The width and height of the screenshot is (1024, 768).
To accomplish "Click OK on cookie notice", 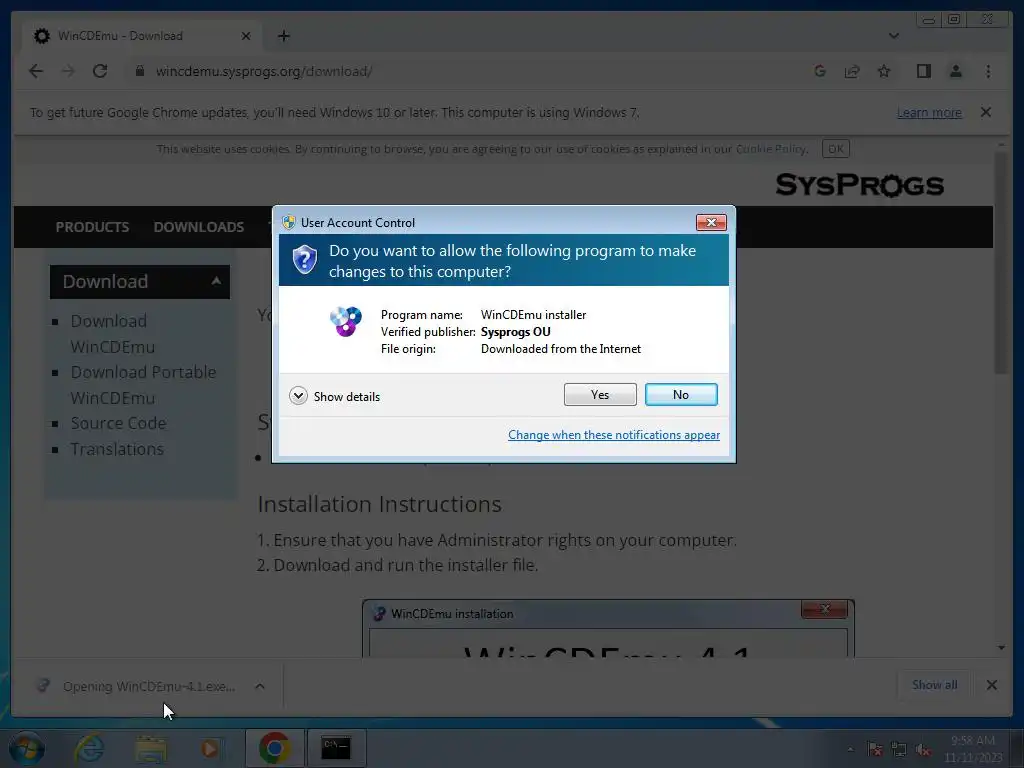I will (x=836, y=149).
